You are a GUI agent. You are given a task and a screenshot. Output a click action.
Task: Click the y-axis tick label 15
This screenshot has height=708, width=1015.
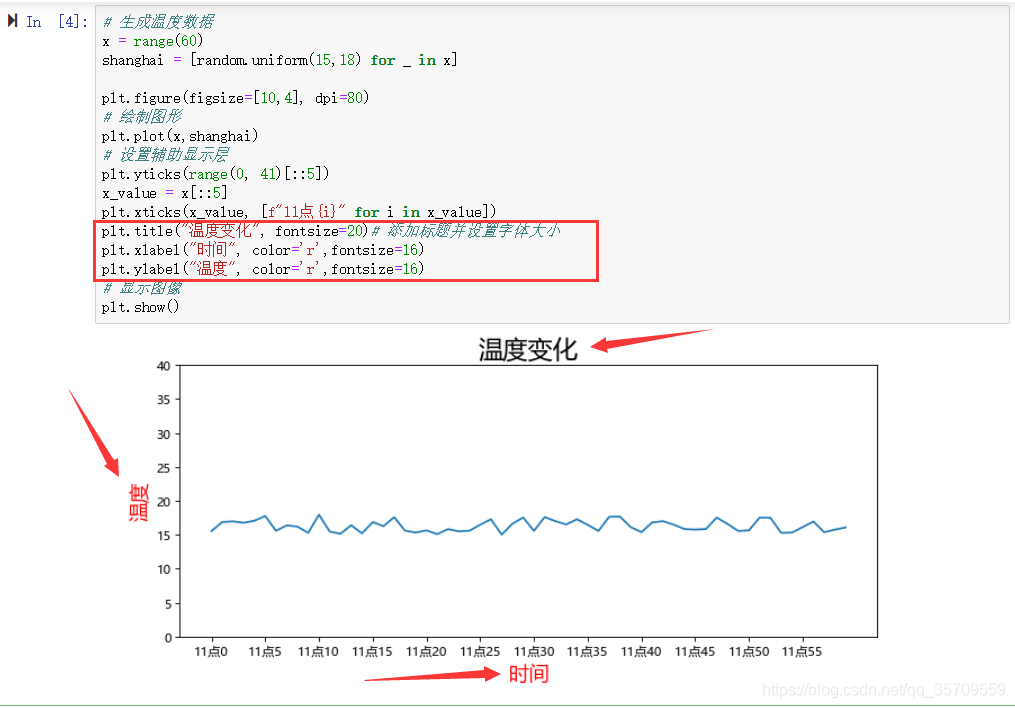tap(164, 535)
